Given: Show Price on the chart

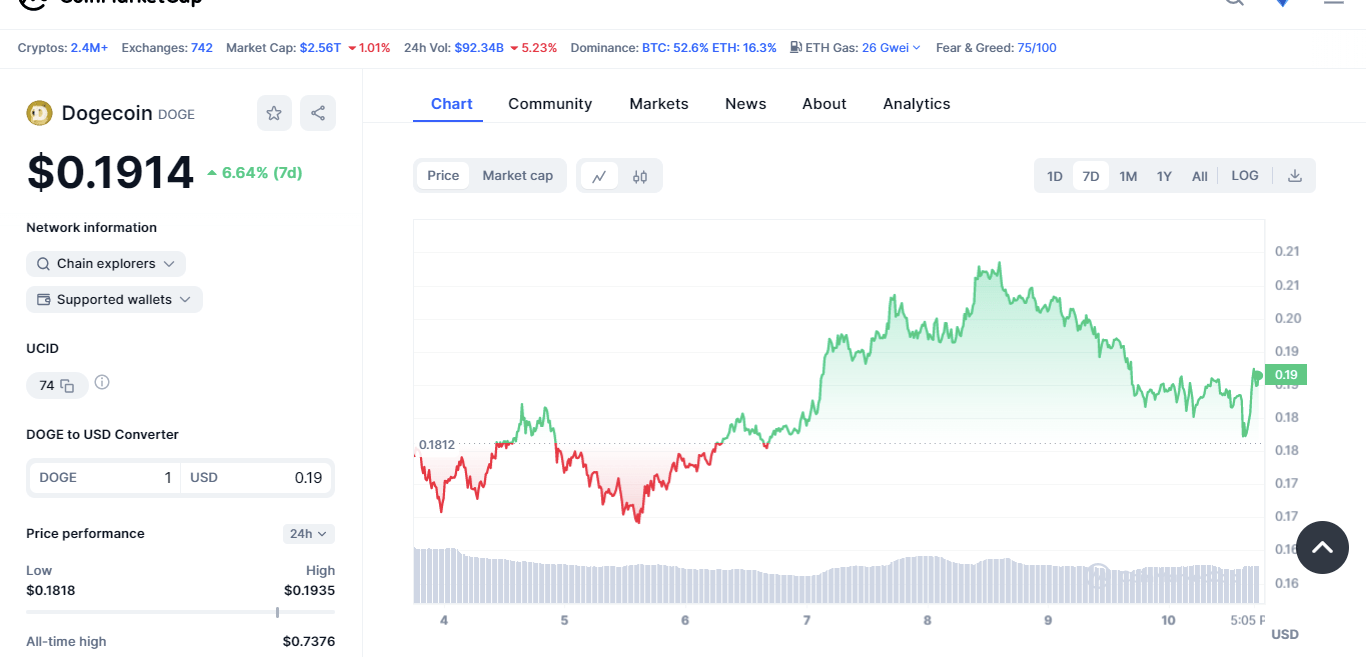Looking at the screenshot, I should click(x=443, y=176).
